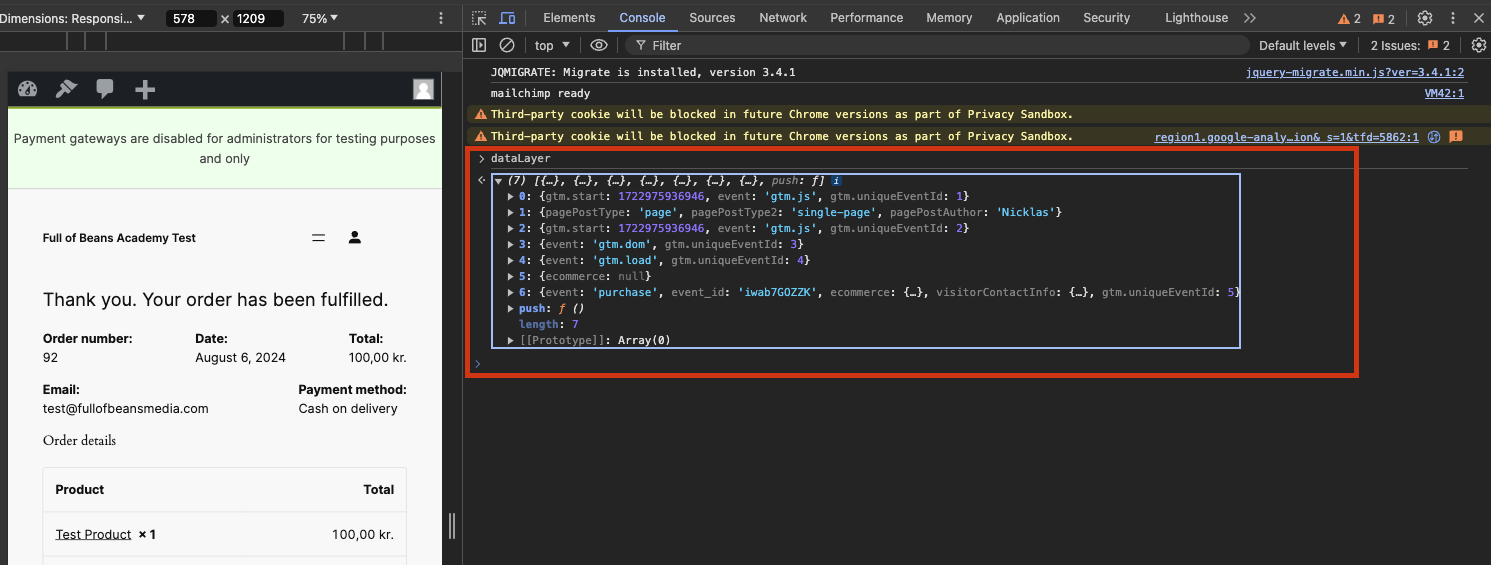
Task: Open comments bubble in admin bar
Action: (105, 89)
